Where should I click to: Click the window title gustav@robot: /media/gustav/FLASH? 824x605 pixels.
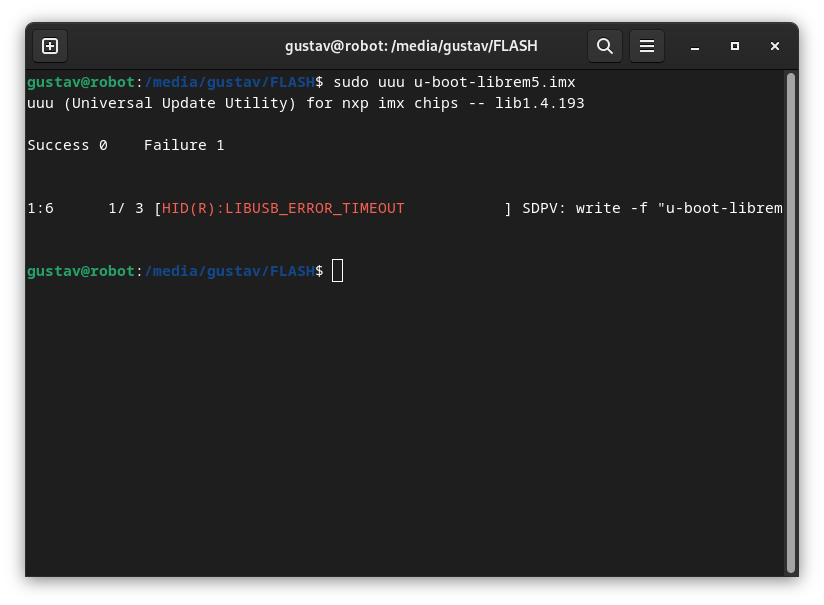411,46
